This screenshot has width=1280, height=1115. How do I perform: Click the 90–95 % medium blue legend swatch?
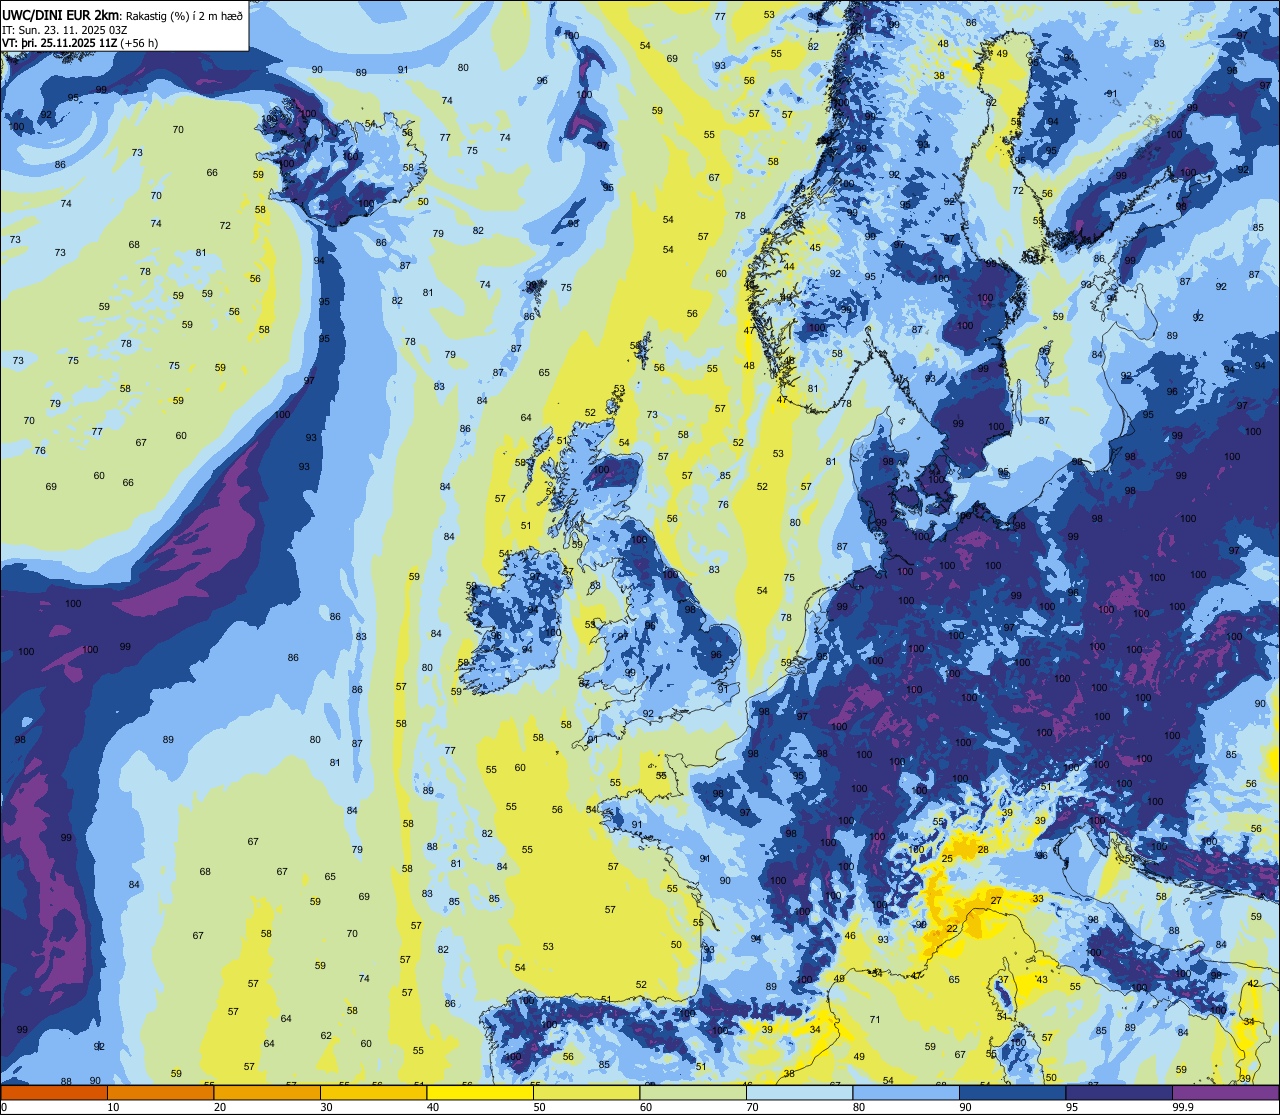pos(1012,1092)
